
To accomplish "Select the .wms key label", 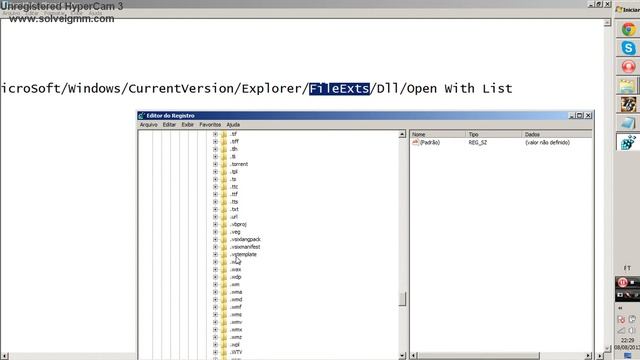I will pos(236,315).
